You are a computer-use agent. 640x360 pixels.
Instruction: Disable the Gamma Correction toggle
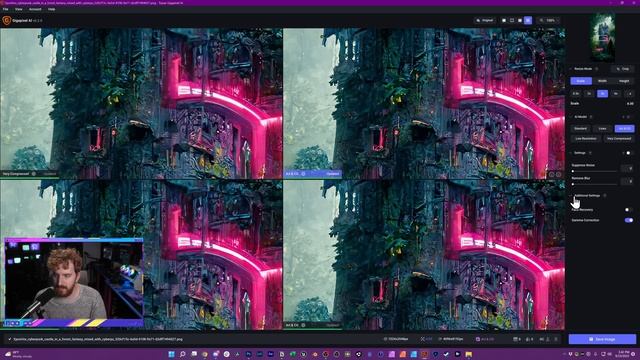(x=629, y=220)
